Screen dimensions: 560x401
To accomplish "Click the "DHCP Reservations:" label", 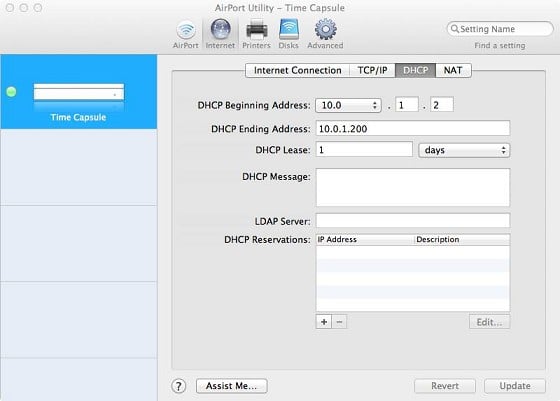I will tap(267, 240).
